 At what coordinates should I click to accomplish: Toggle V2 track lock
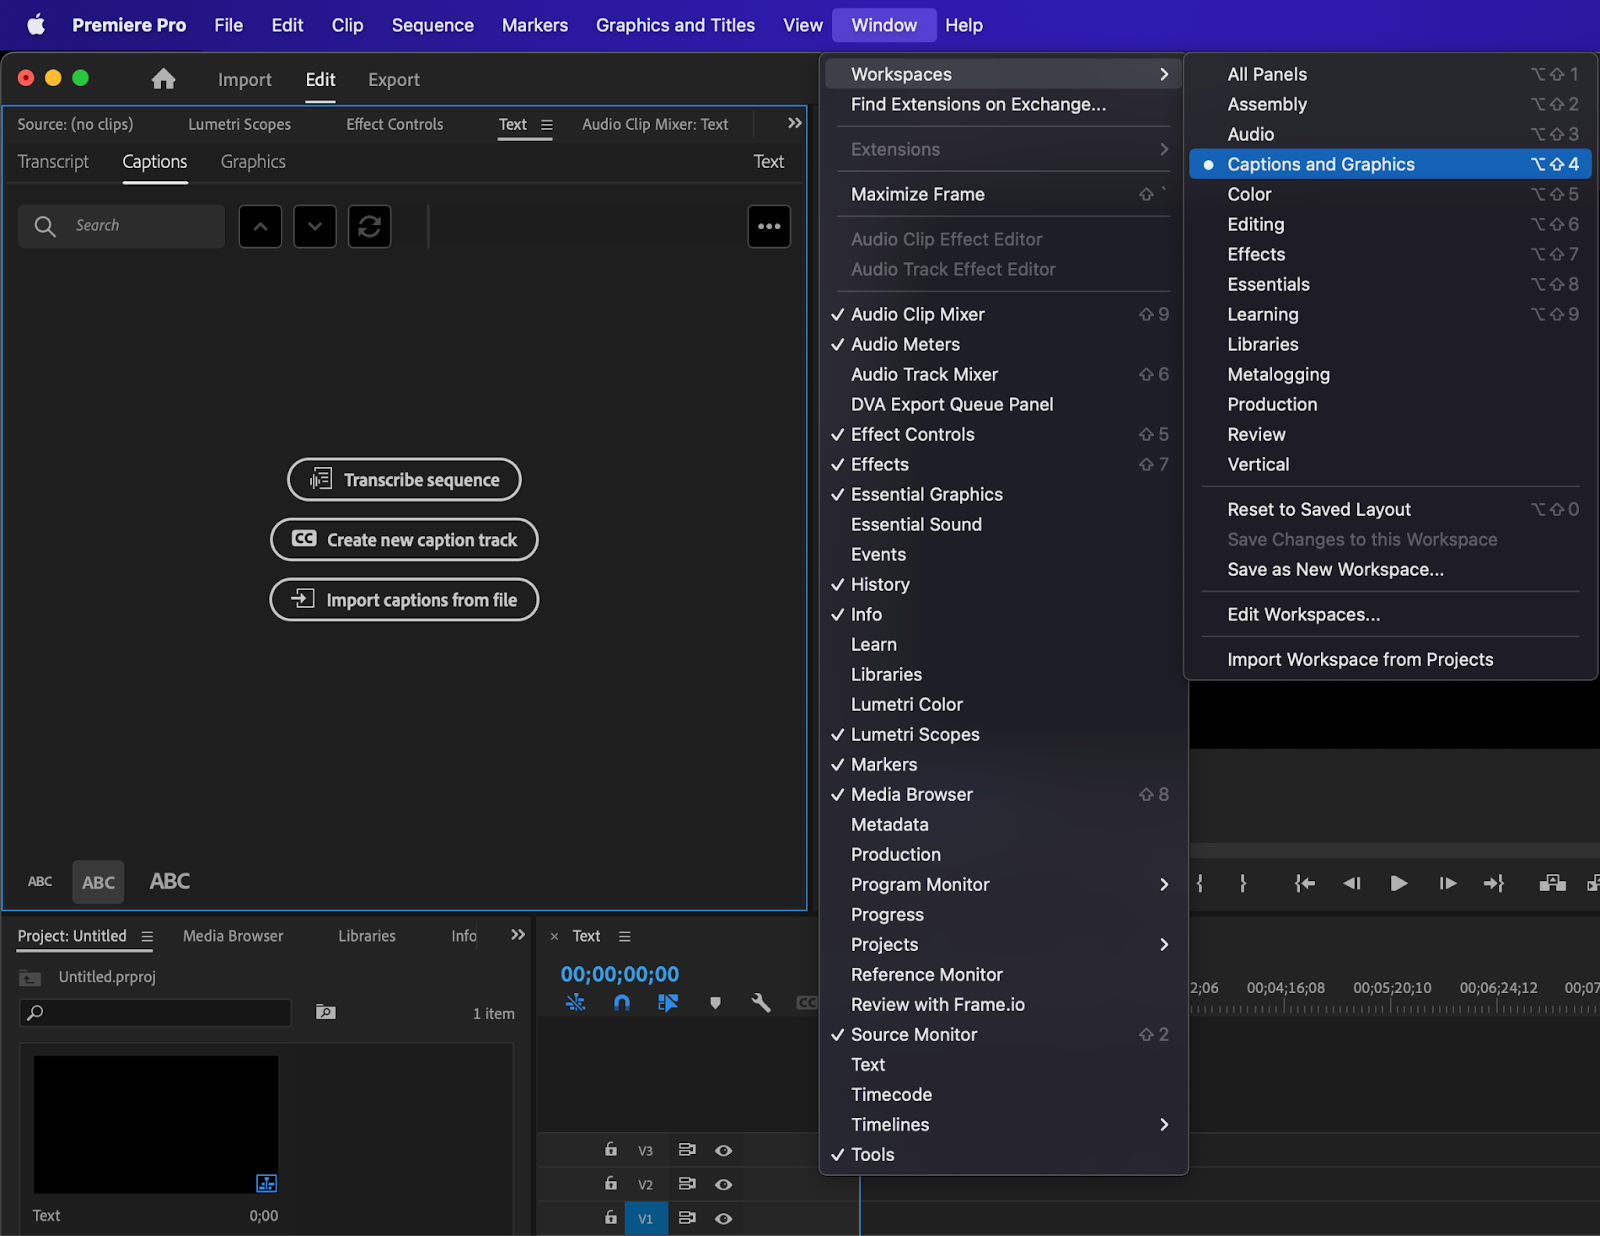pyautogui.click(x=610, y=1184)
